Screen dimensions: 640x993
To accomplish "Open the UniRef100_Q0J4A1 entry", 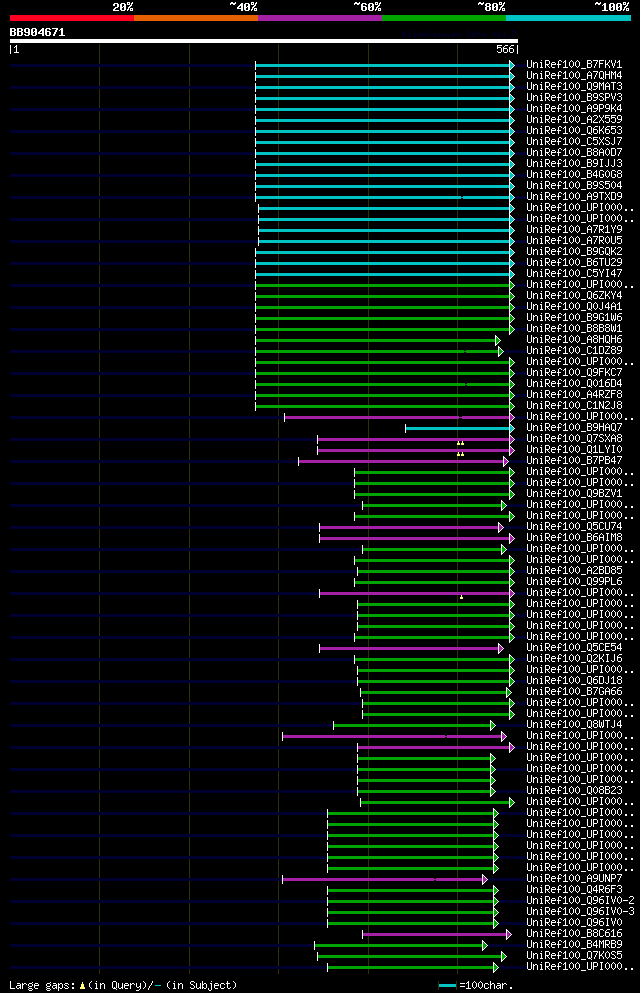I will (574, 307).
